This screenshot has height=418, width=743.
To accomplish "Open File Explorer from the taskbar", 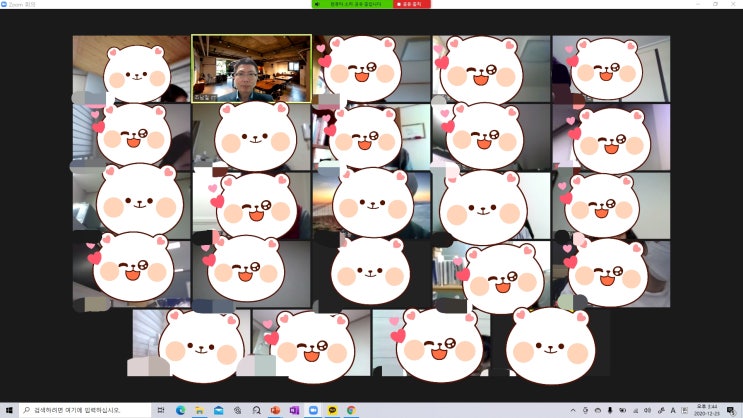I will pos(199,410).
